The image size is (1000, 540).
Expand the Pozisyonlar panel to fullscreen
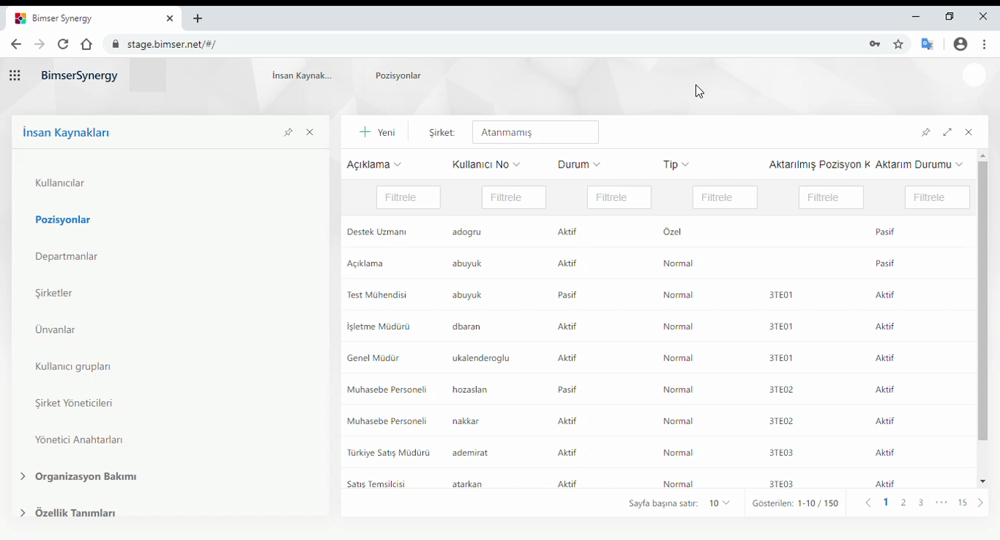tap(947, 132)
